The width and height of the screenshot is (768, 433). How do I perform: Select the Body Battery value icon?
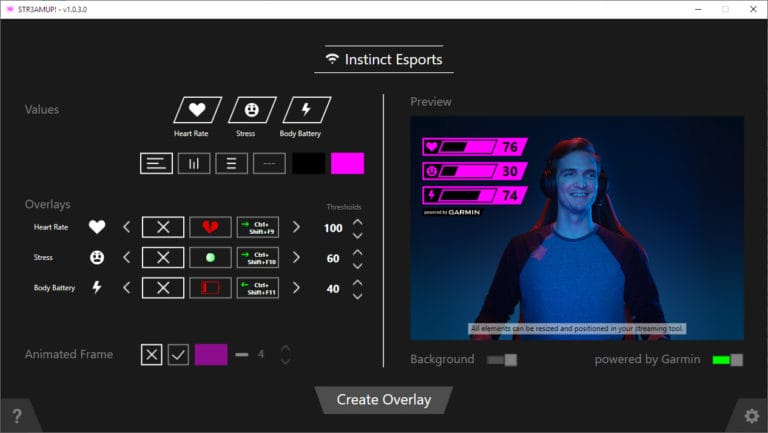click(306, 110)
